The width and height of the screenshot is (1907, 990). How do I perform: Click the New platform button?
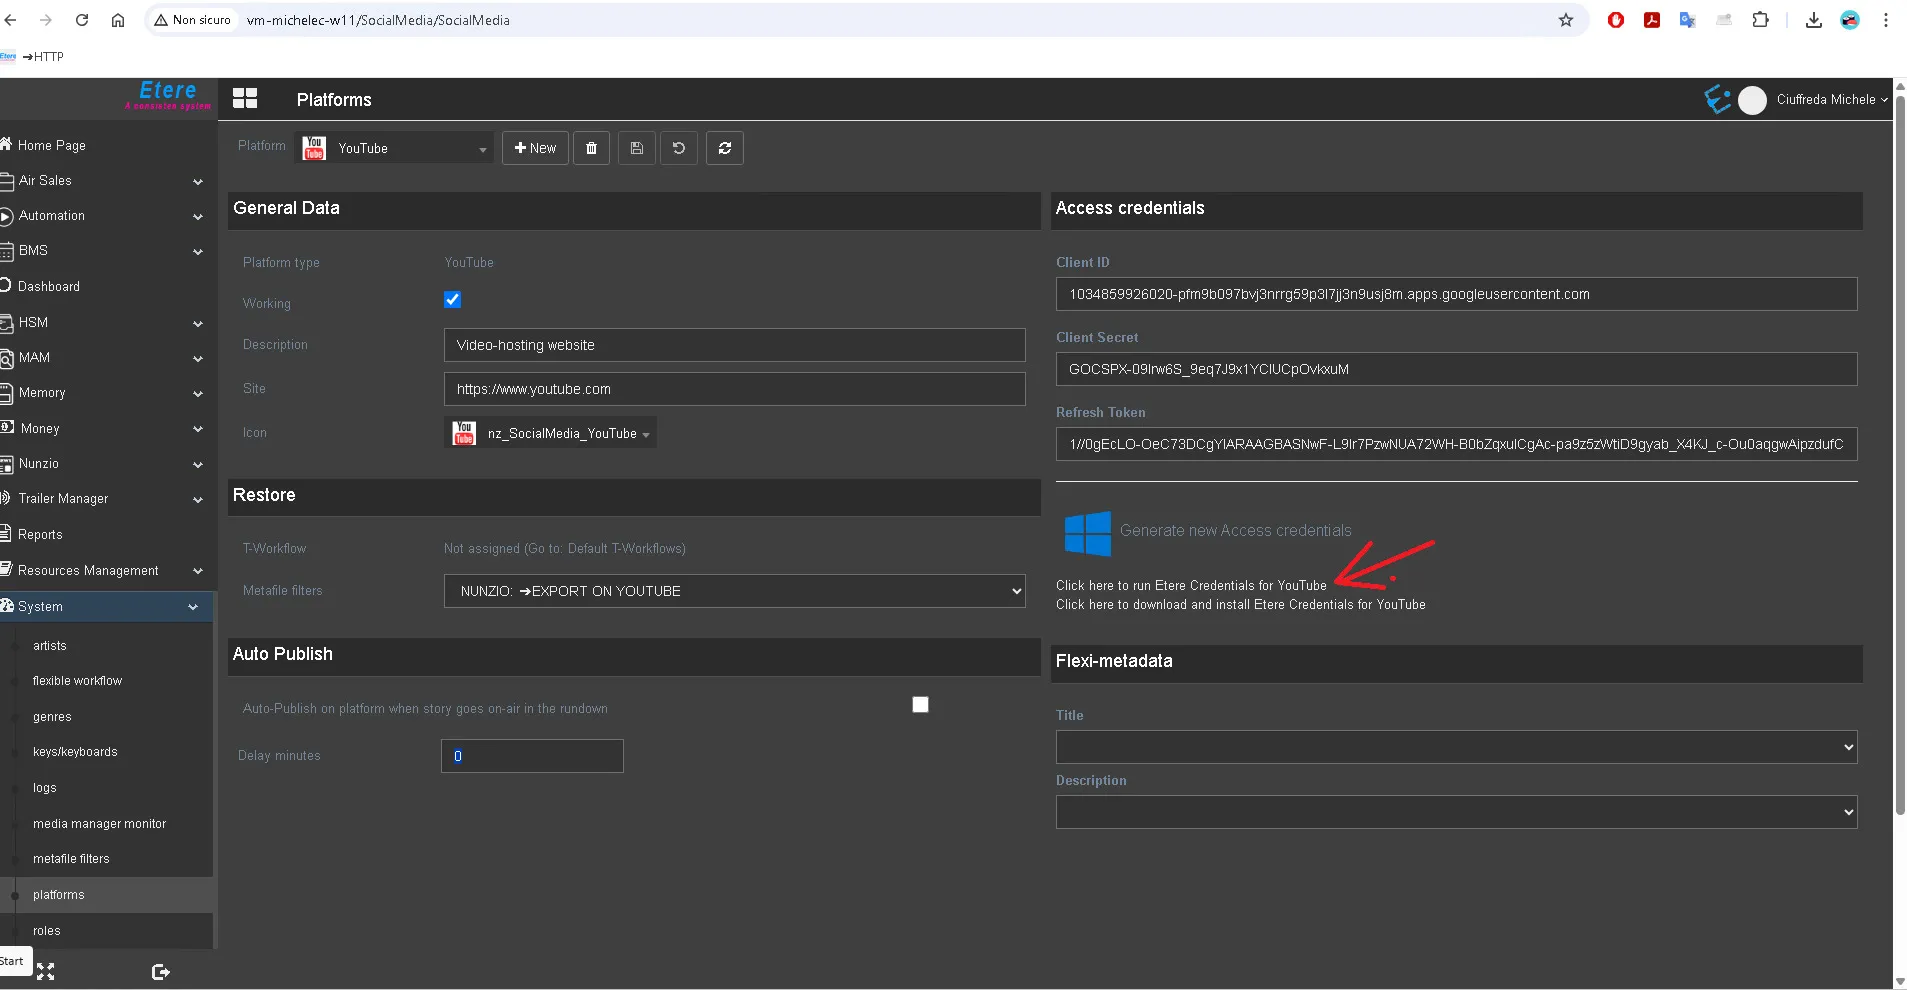[x=535, y=148]
